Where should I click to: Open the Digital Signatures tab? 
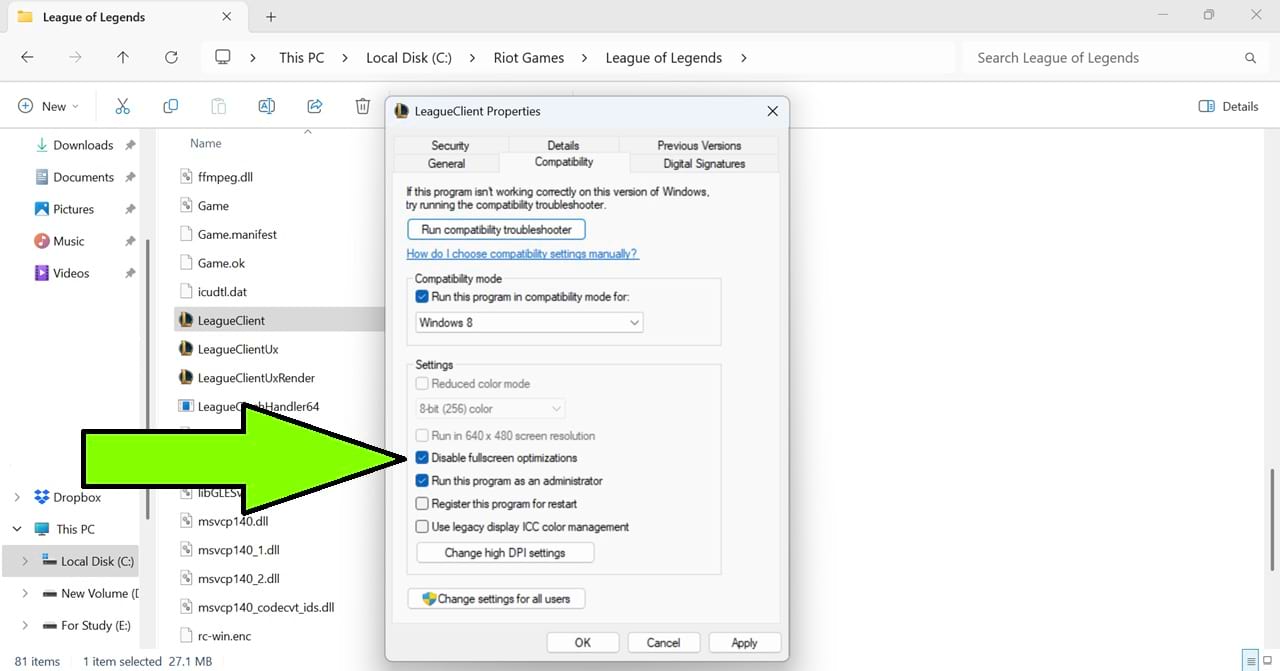[704, 163]
